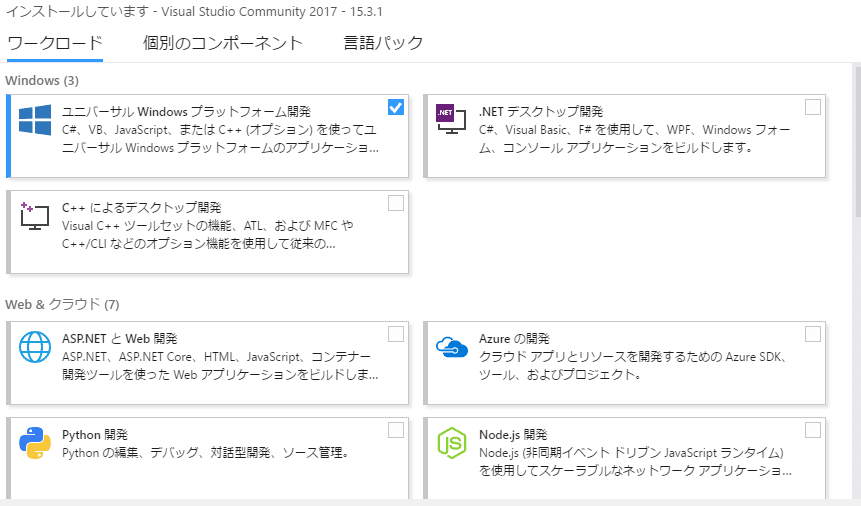Click the Python 開発 title text
861x506 pixels.
(x=95, y=435)
